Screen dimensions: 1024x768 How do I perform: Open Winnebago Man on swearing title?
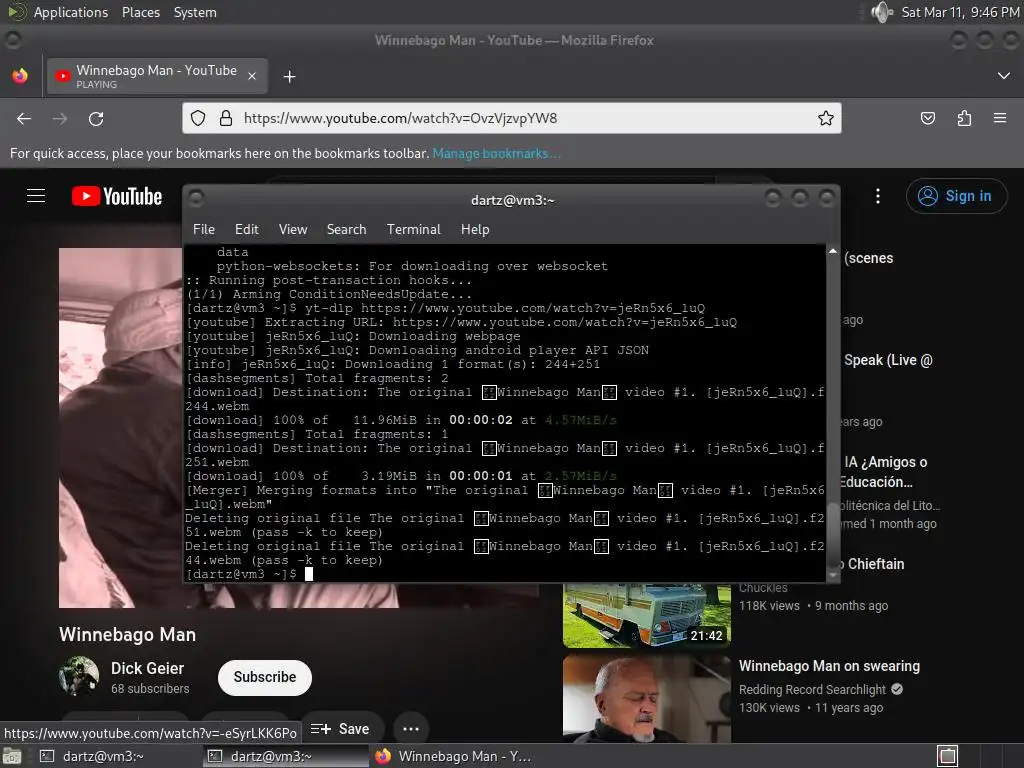click(829, 666)
